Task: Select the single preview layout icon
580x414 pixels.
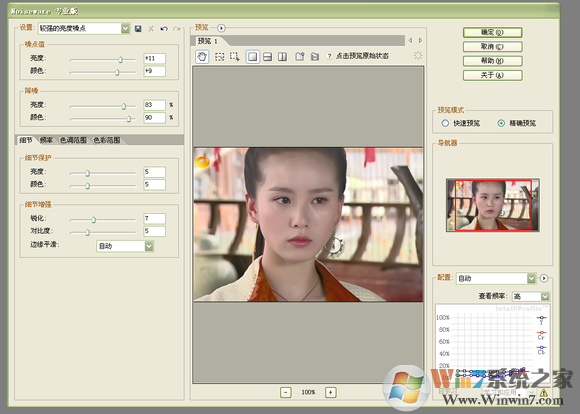Action: click(x=253, y=57)
